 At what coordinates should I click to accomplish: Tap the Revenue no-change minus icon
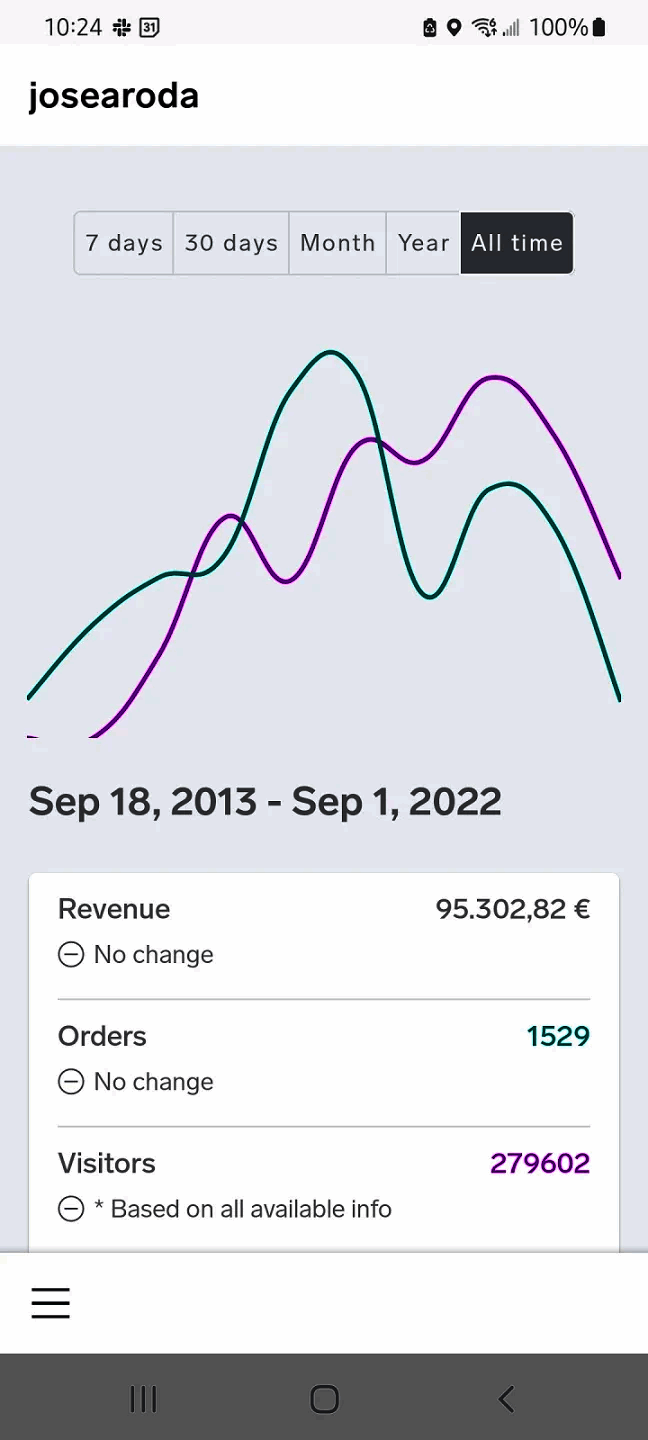[x=71, y=955]
